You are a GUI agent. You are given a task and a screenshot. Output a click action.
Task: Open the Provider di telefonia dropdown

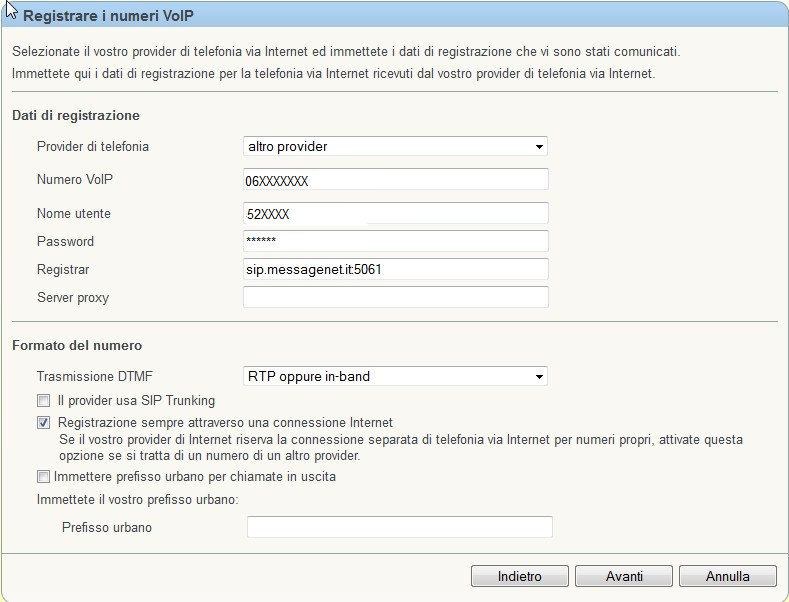coord(395,146)
